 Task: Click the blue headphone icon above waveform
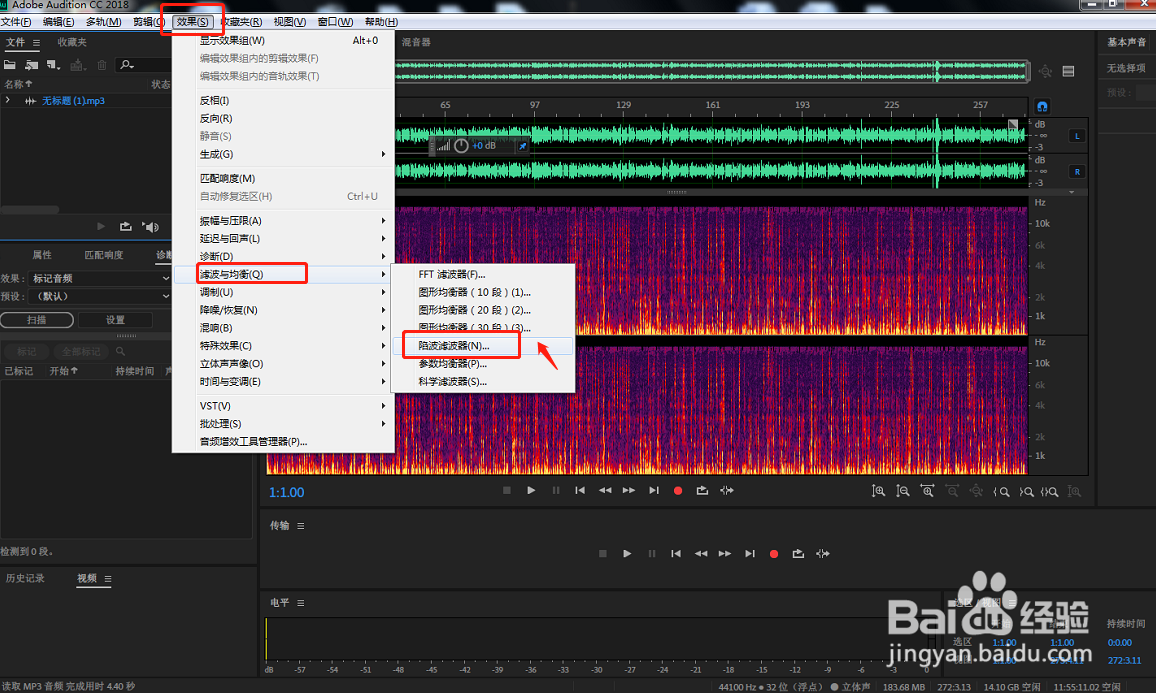[1042, 106]
